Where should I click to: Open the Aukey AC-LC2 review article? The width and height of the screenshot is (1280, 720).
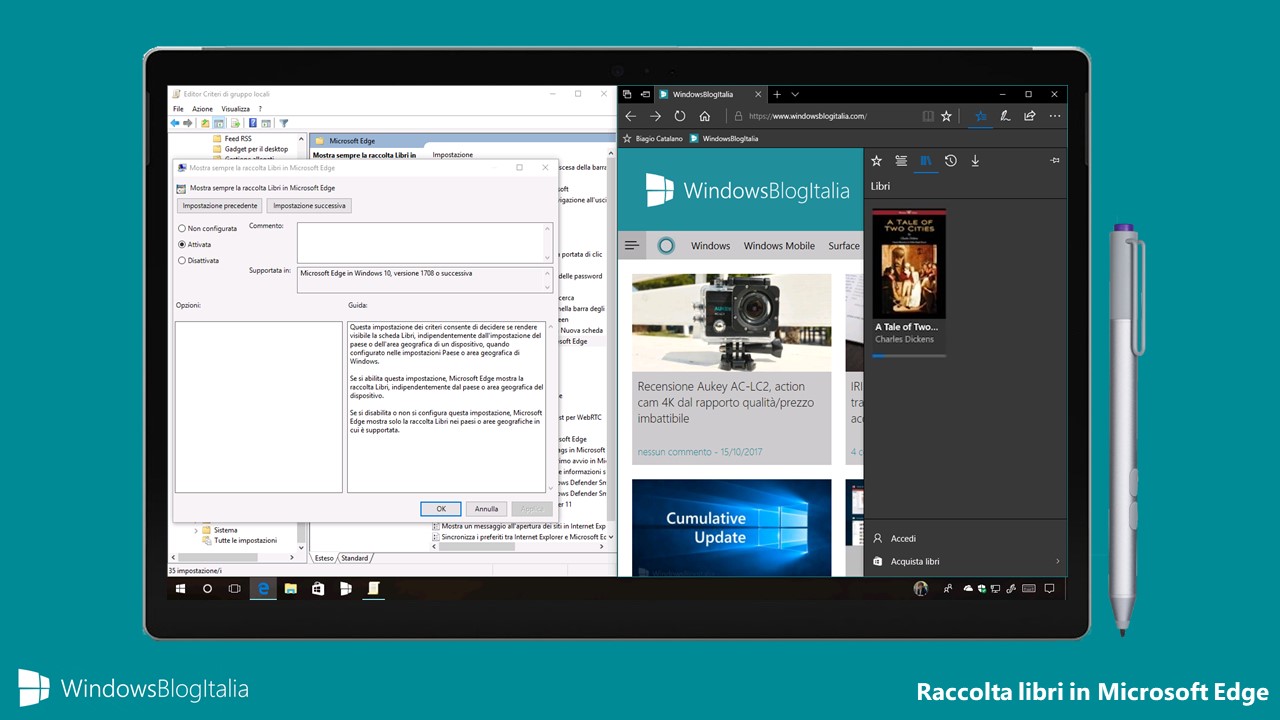tap(731, 368)
